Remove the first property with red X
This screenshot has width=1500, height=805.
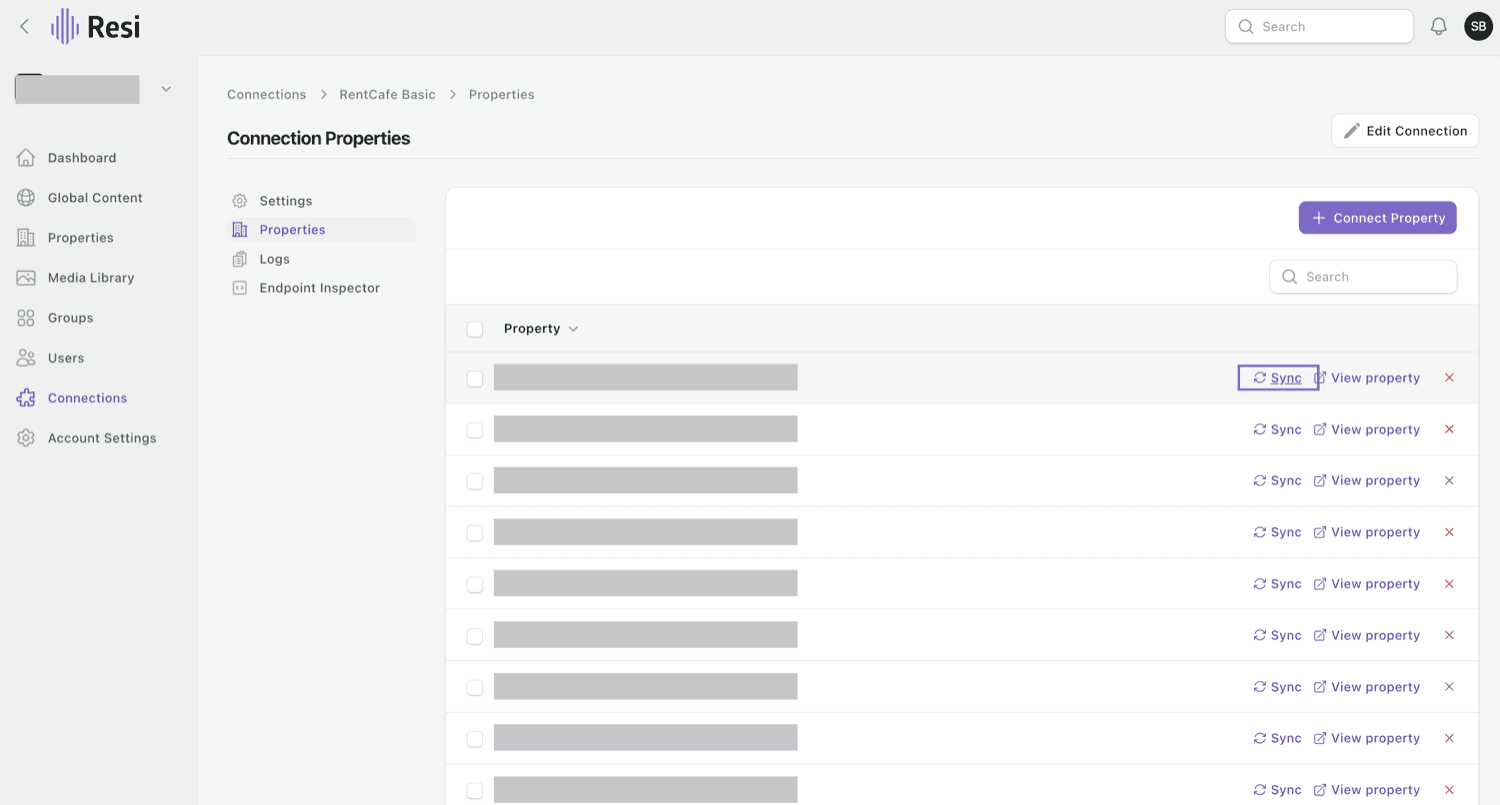point(1449,378)
